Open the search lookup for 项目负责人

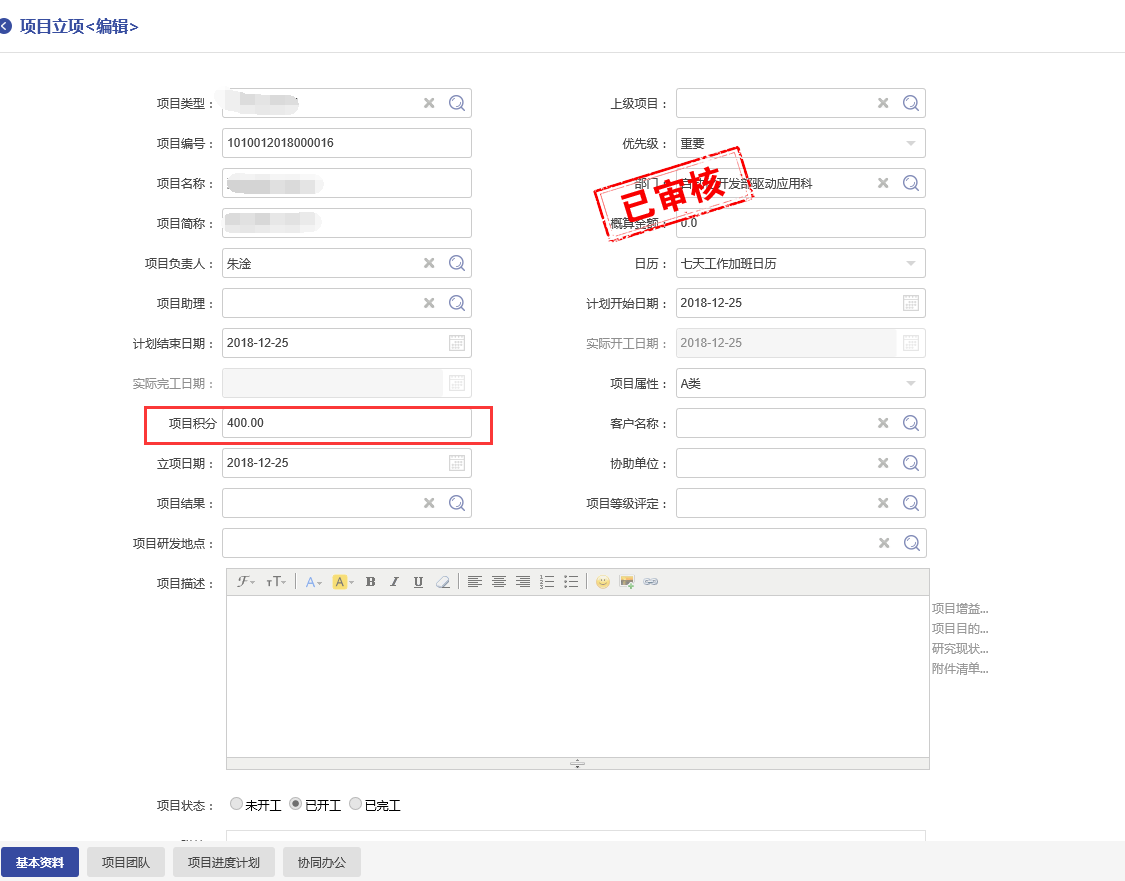pos(457,263)
